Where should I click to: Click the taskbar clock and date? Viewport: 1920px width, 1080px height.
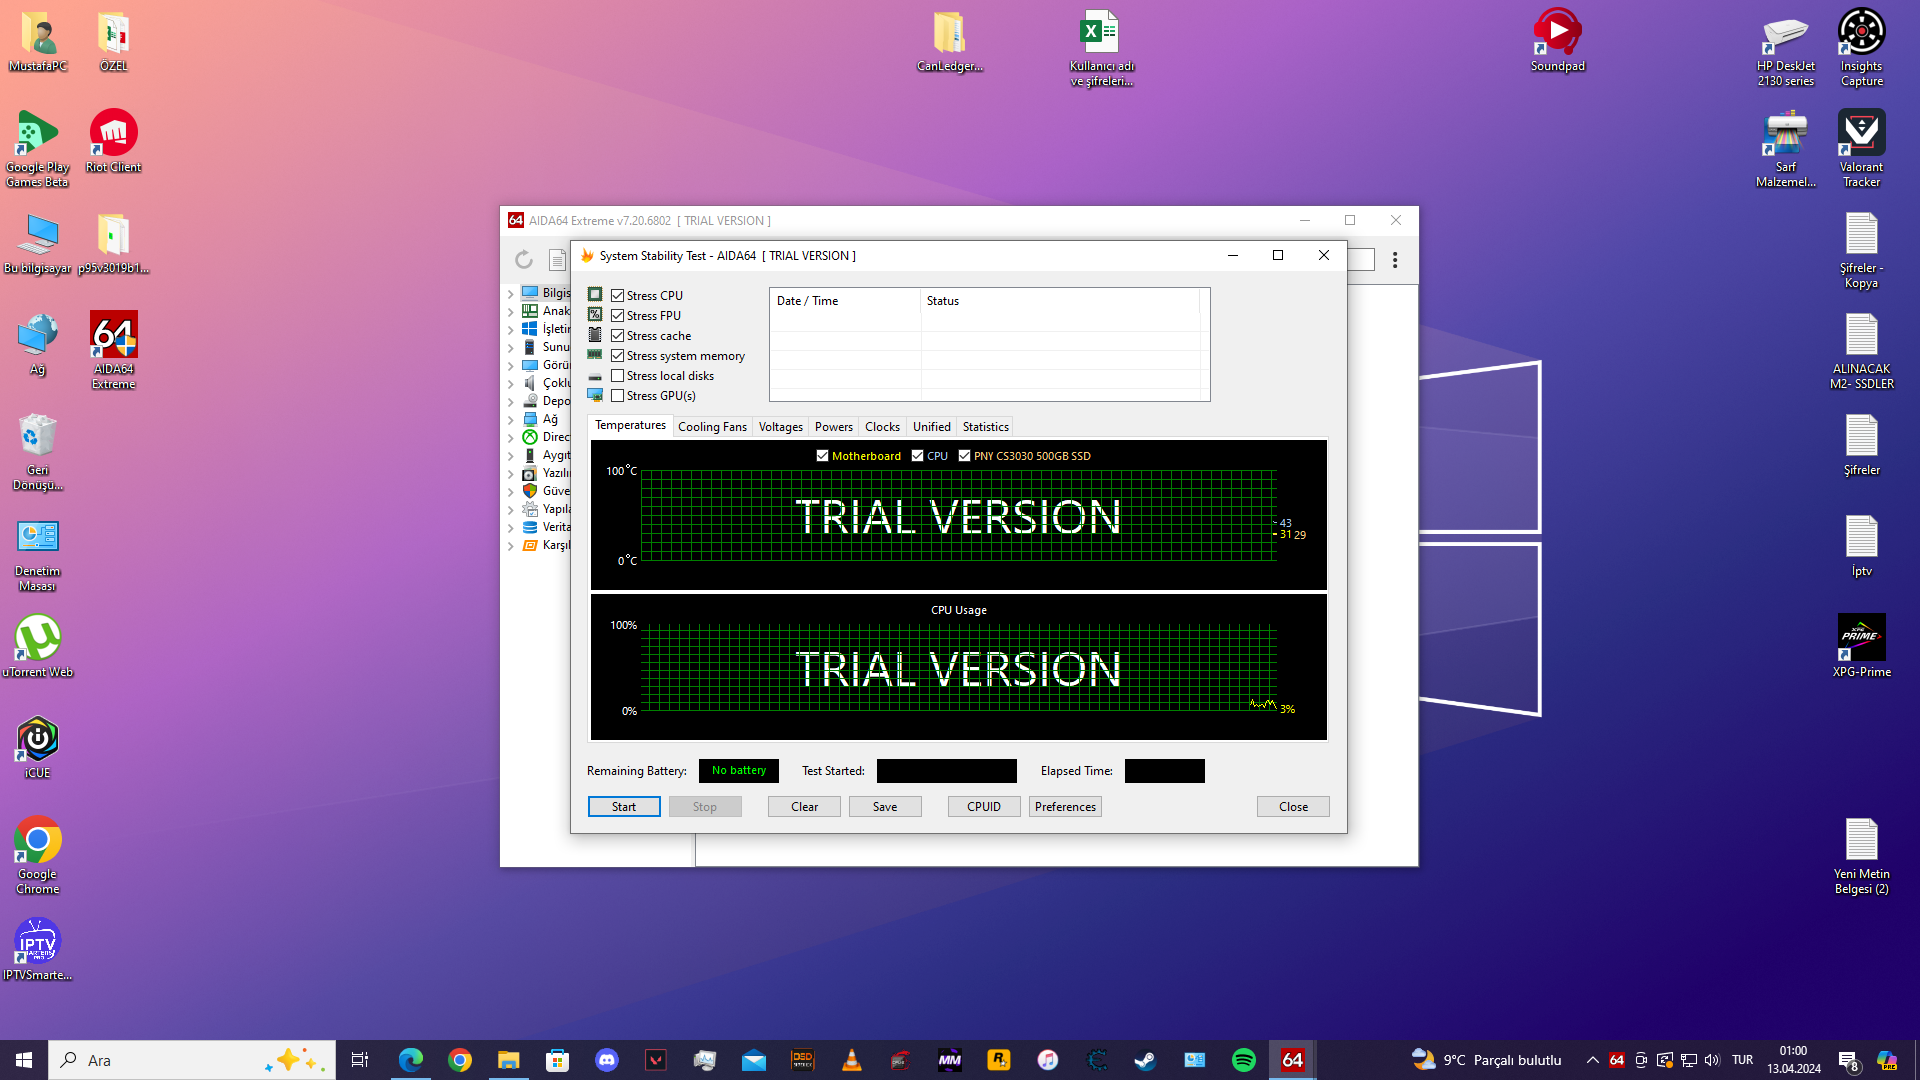(x=1793, y=1060)
